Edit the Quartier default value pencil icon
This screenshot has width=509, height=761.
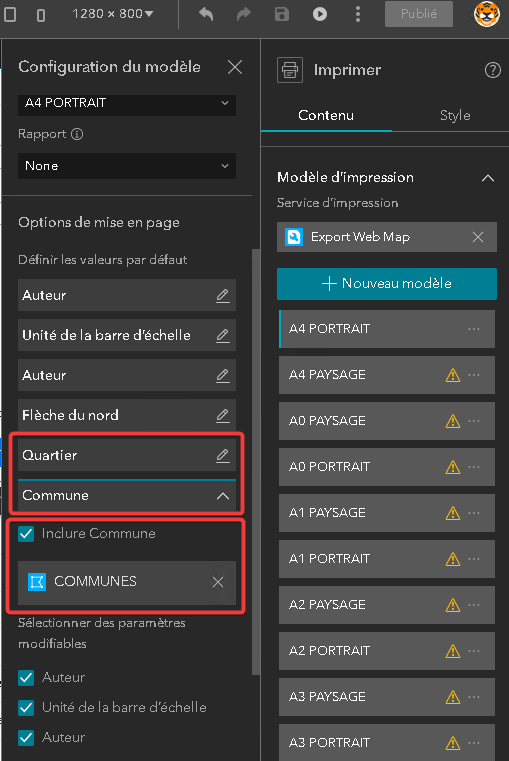click(x=223, y=455)
